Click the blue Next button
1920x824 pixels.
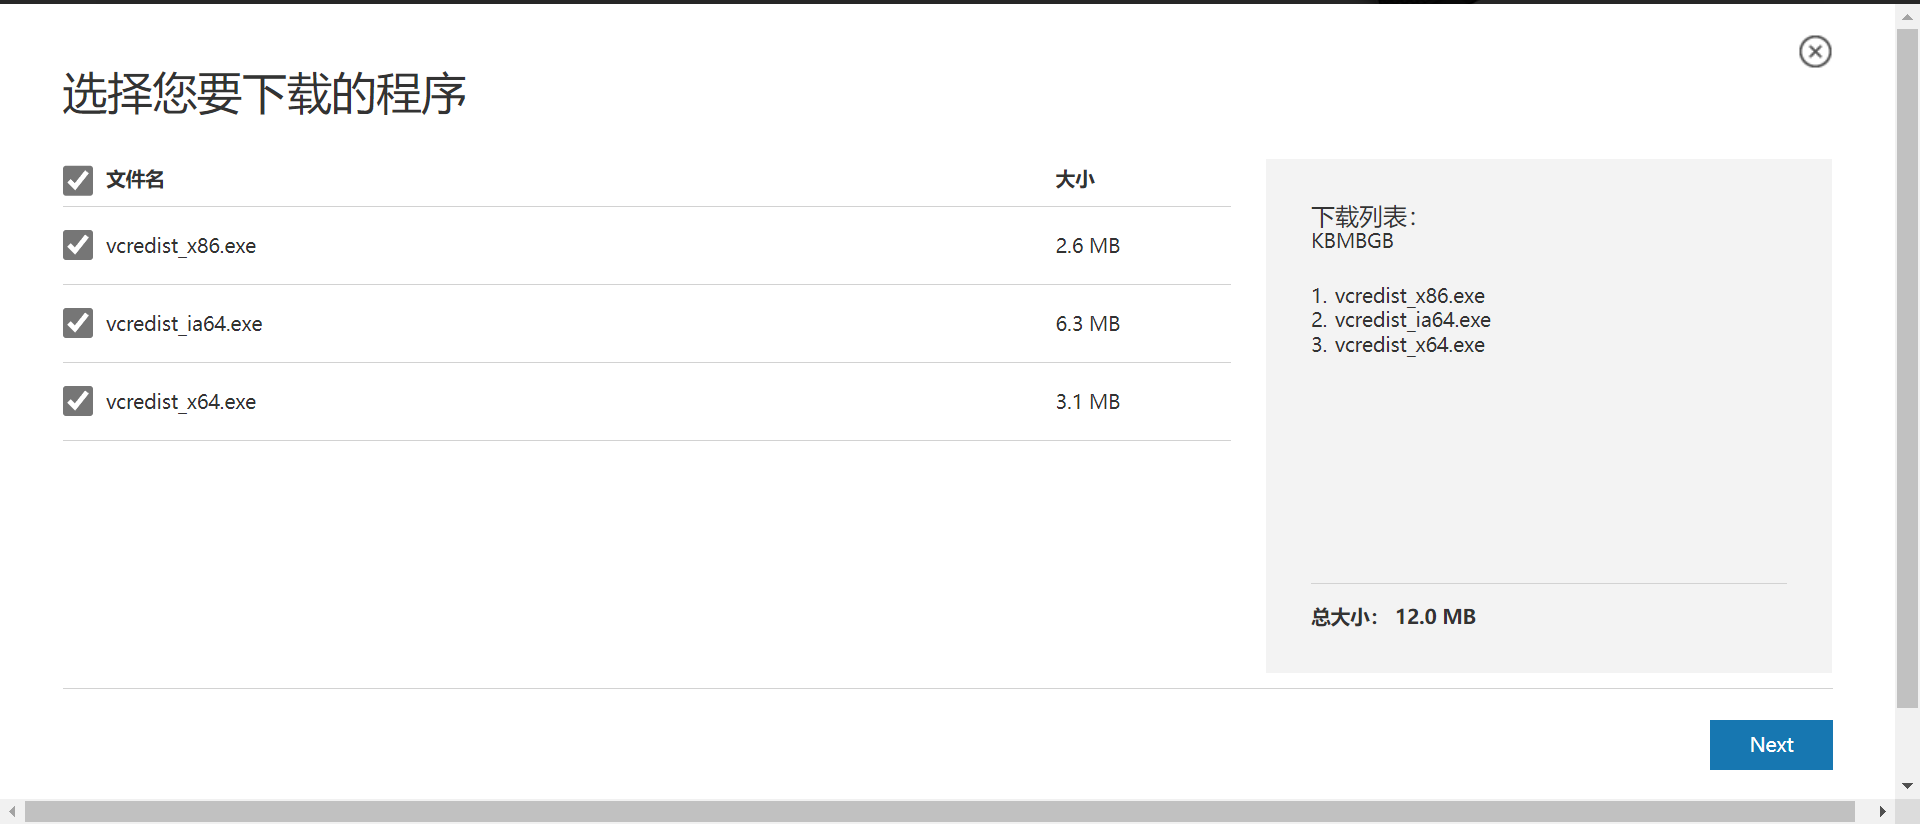[1770, 745]
